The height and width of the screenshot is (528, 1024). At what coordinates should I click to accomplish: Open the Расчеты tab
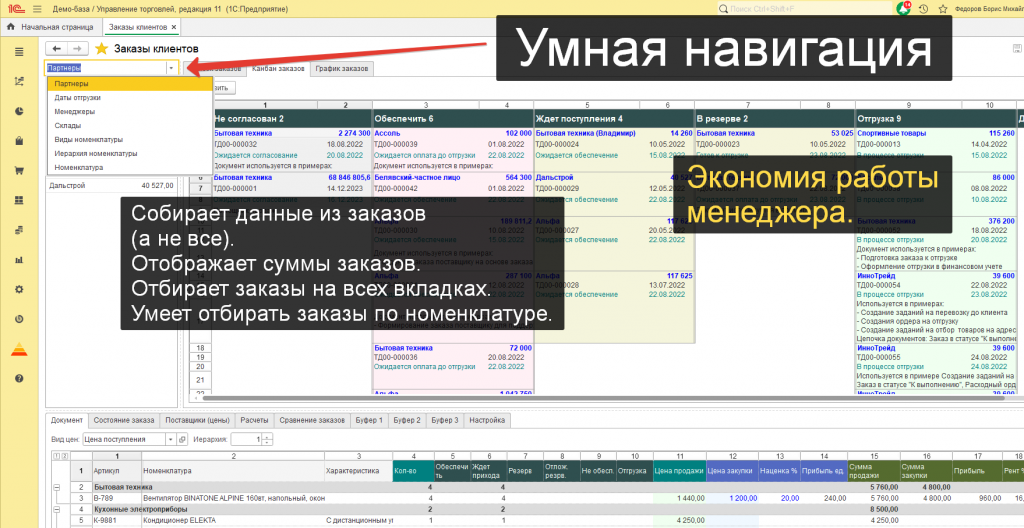255,420
